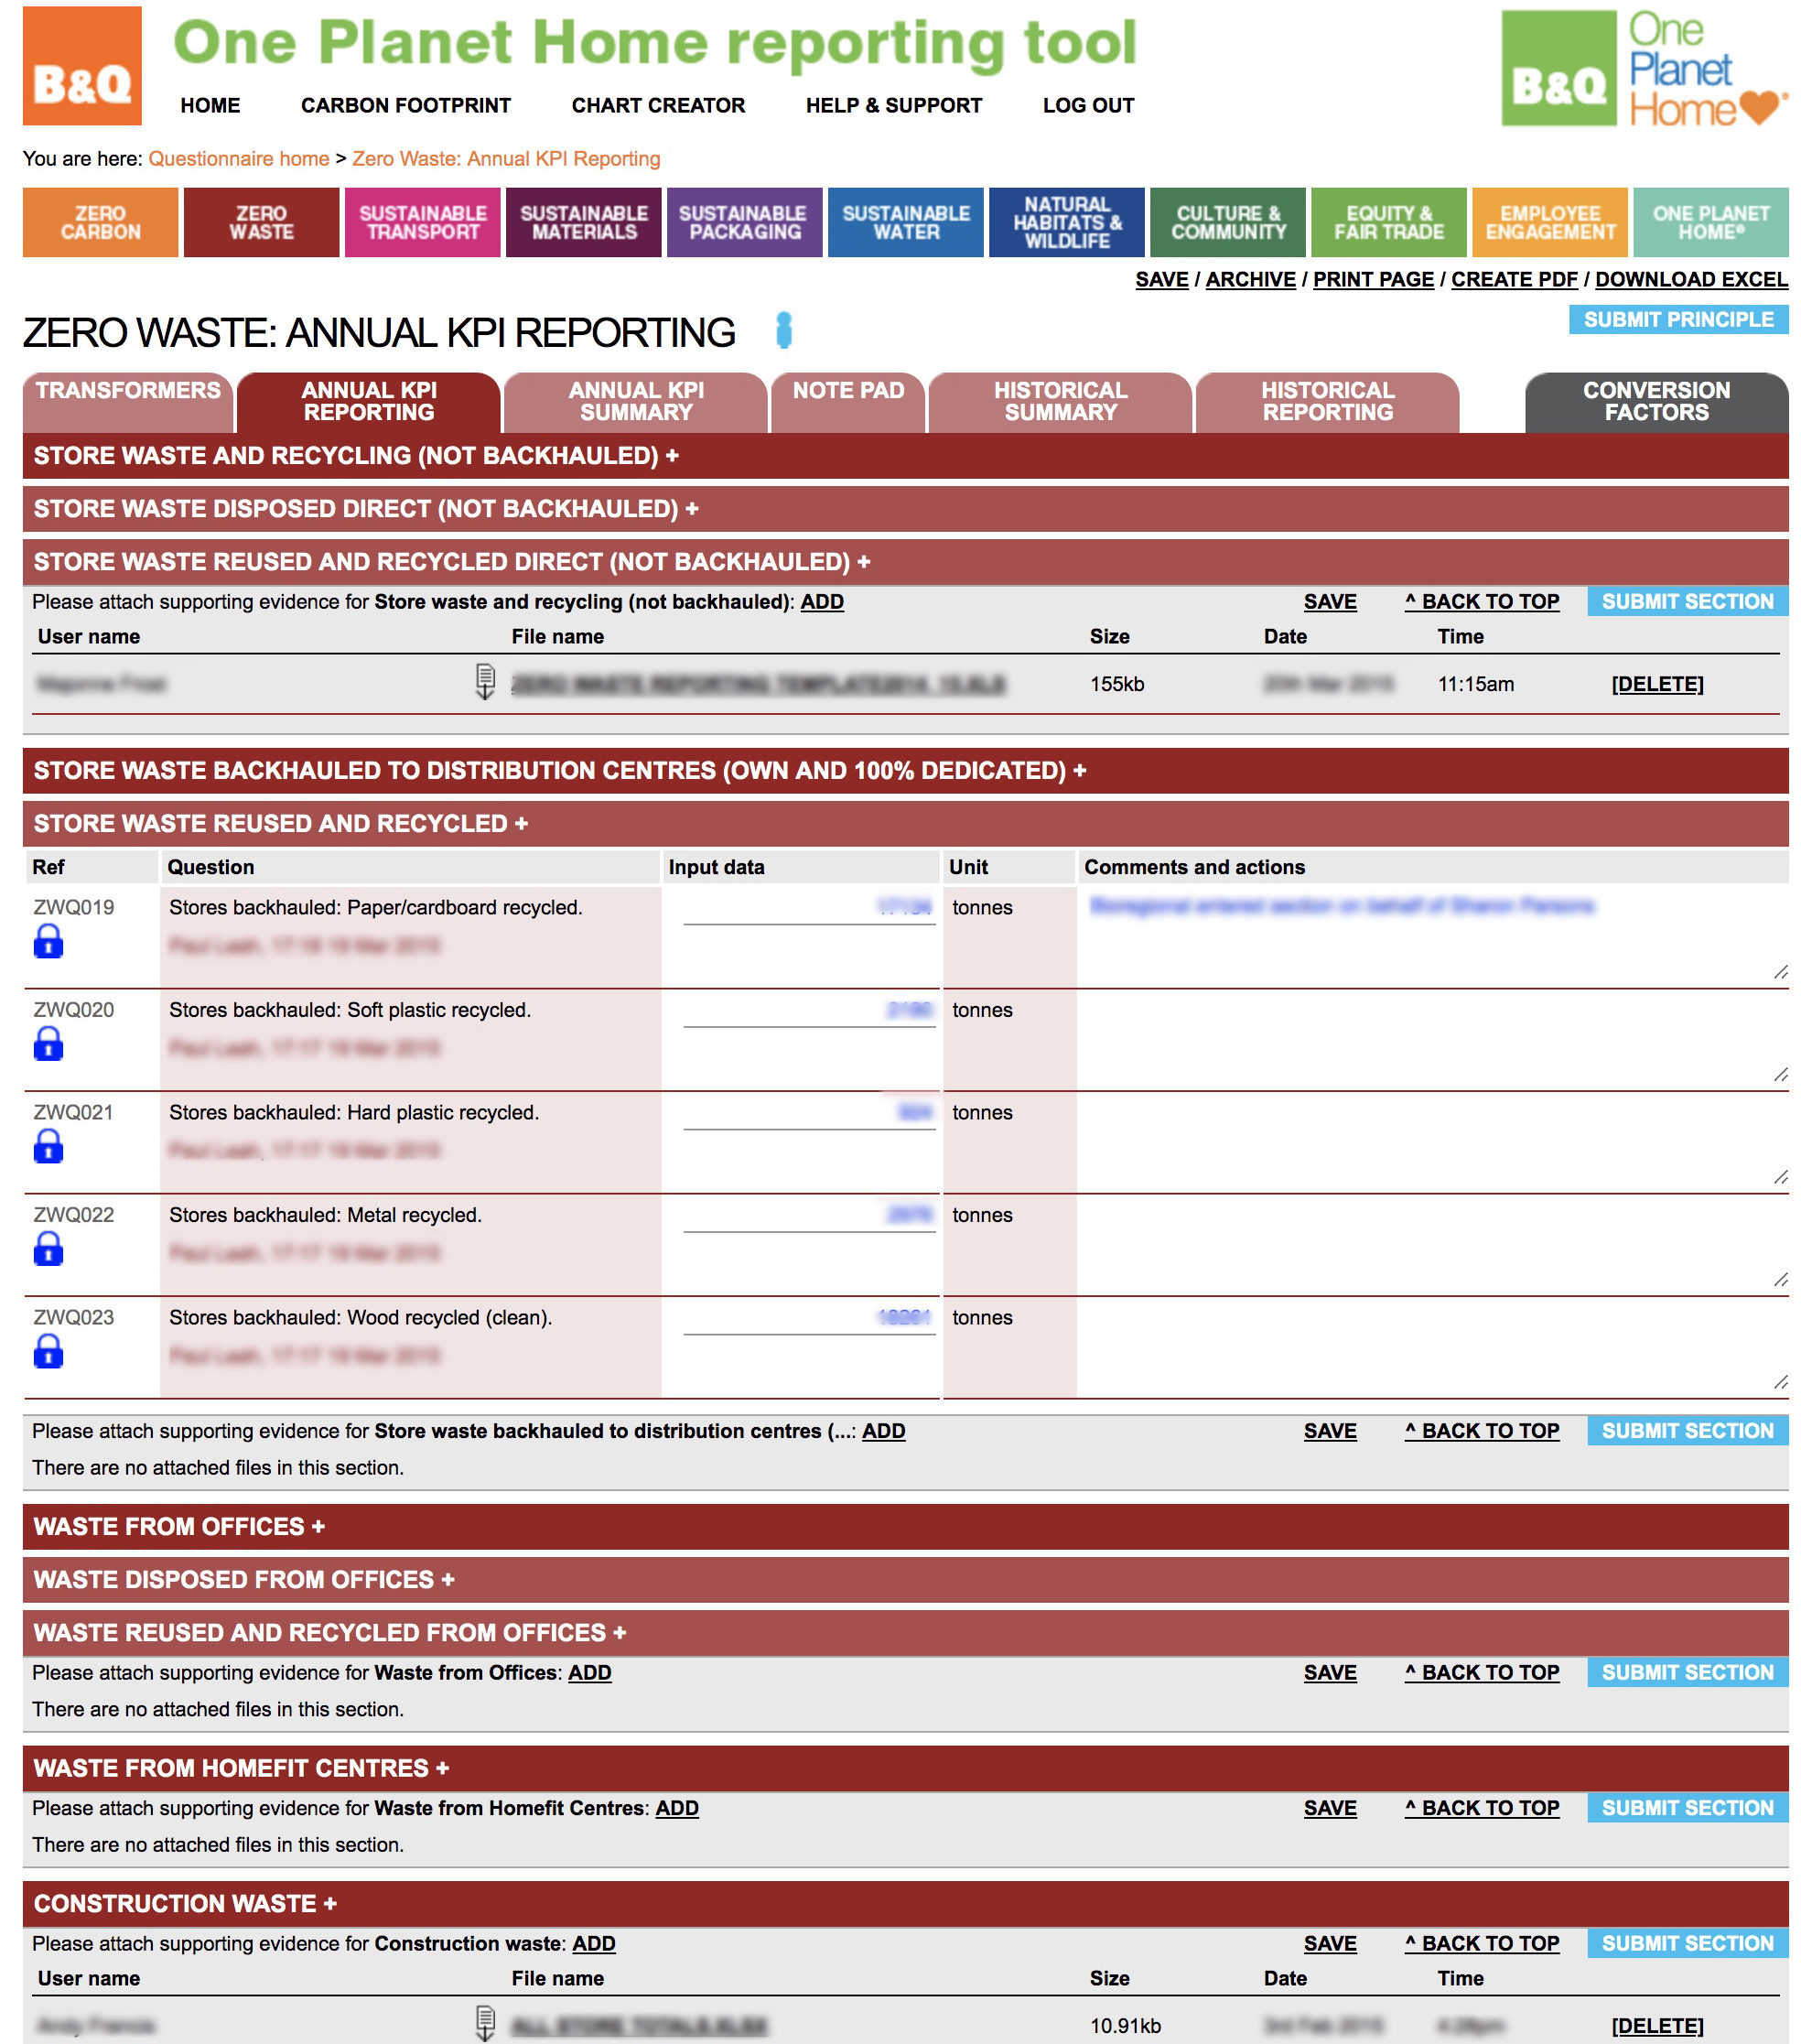
Task: Expand Store Waste Backhauled to Distribution Centres
Action: (905, 771)
